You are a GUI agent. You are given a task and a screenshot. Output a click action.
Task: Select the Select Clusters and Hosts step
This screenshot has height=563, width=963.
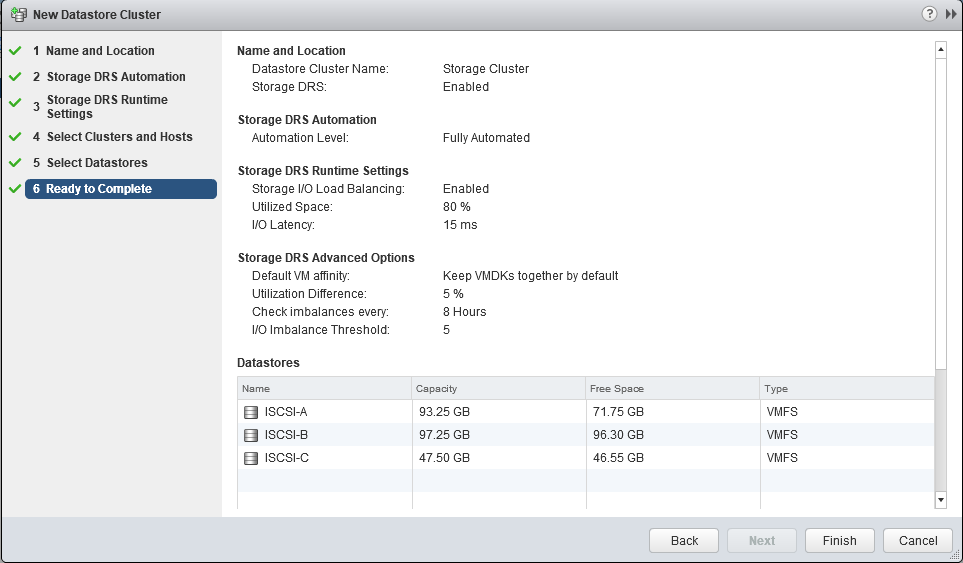(x=119, y=137)
